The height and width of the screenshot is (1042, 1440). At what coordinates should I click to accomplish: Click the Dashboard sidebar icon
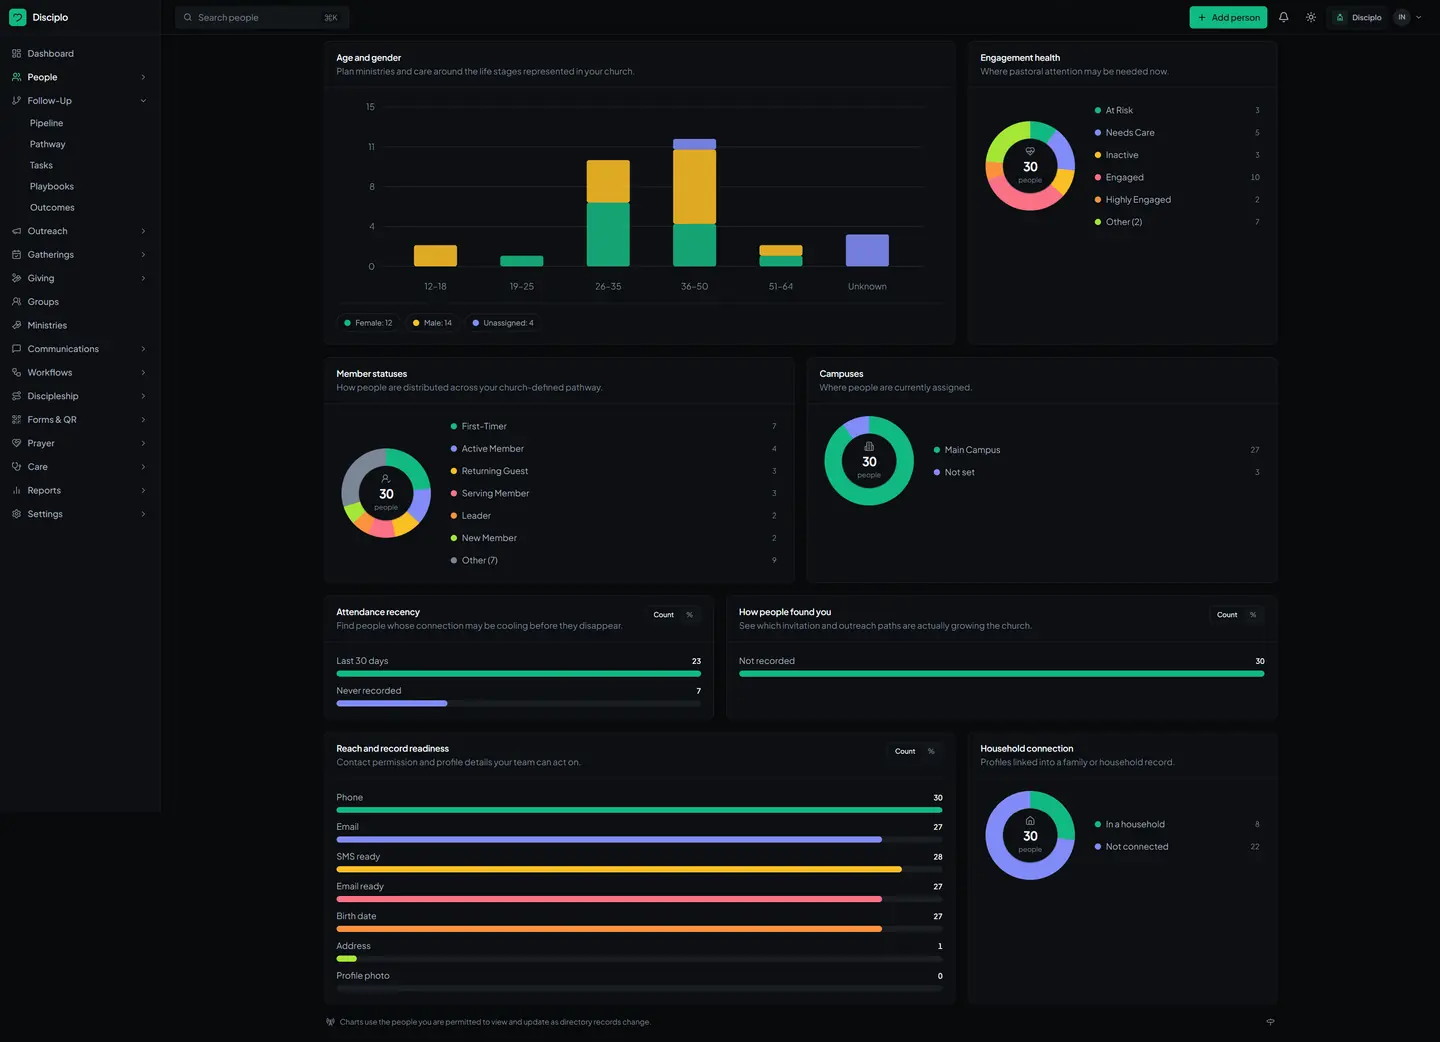[16, 53]
